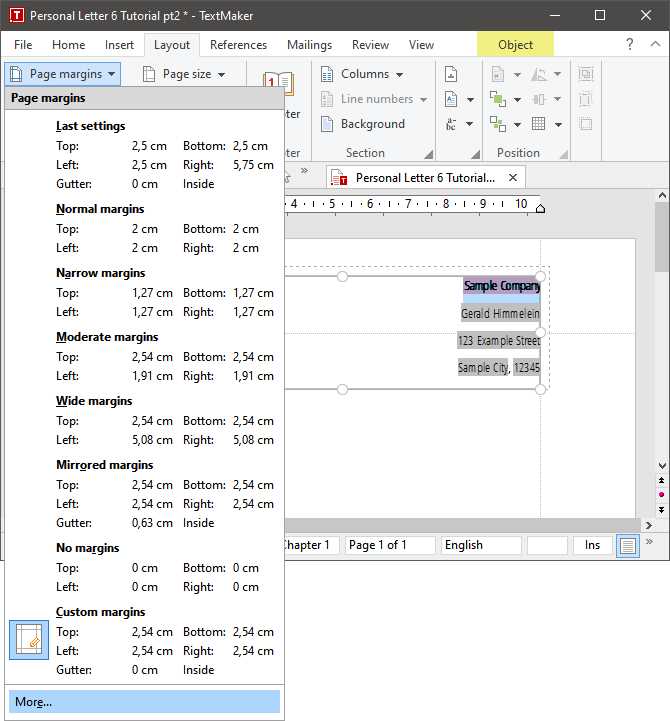This screenshot has height=721, width=670.
Task: Click the Custom margins page icon
Action: [x=29, y=640]
